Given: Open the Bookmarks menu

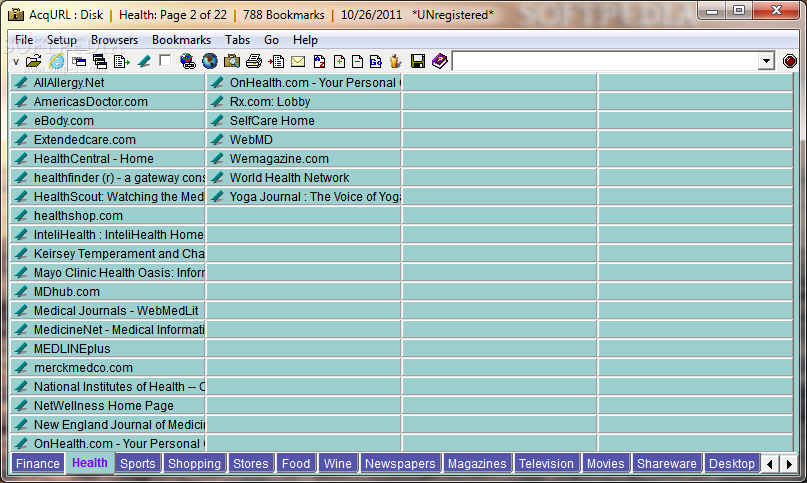Looking at the screenshot, I should [181, 40].
